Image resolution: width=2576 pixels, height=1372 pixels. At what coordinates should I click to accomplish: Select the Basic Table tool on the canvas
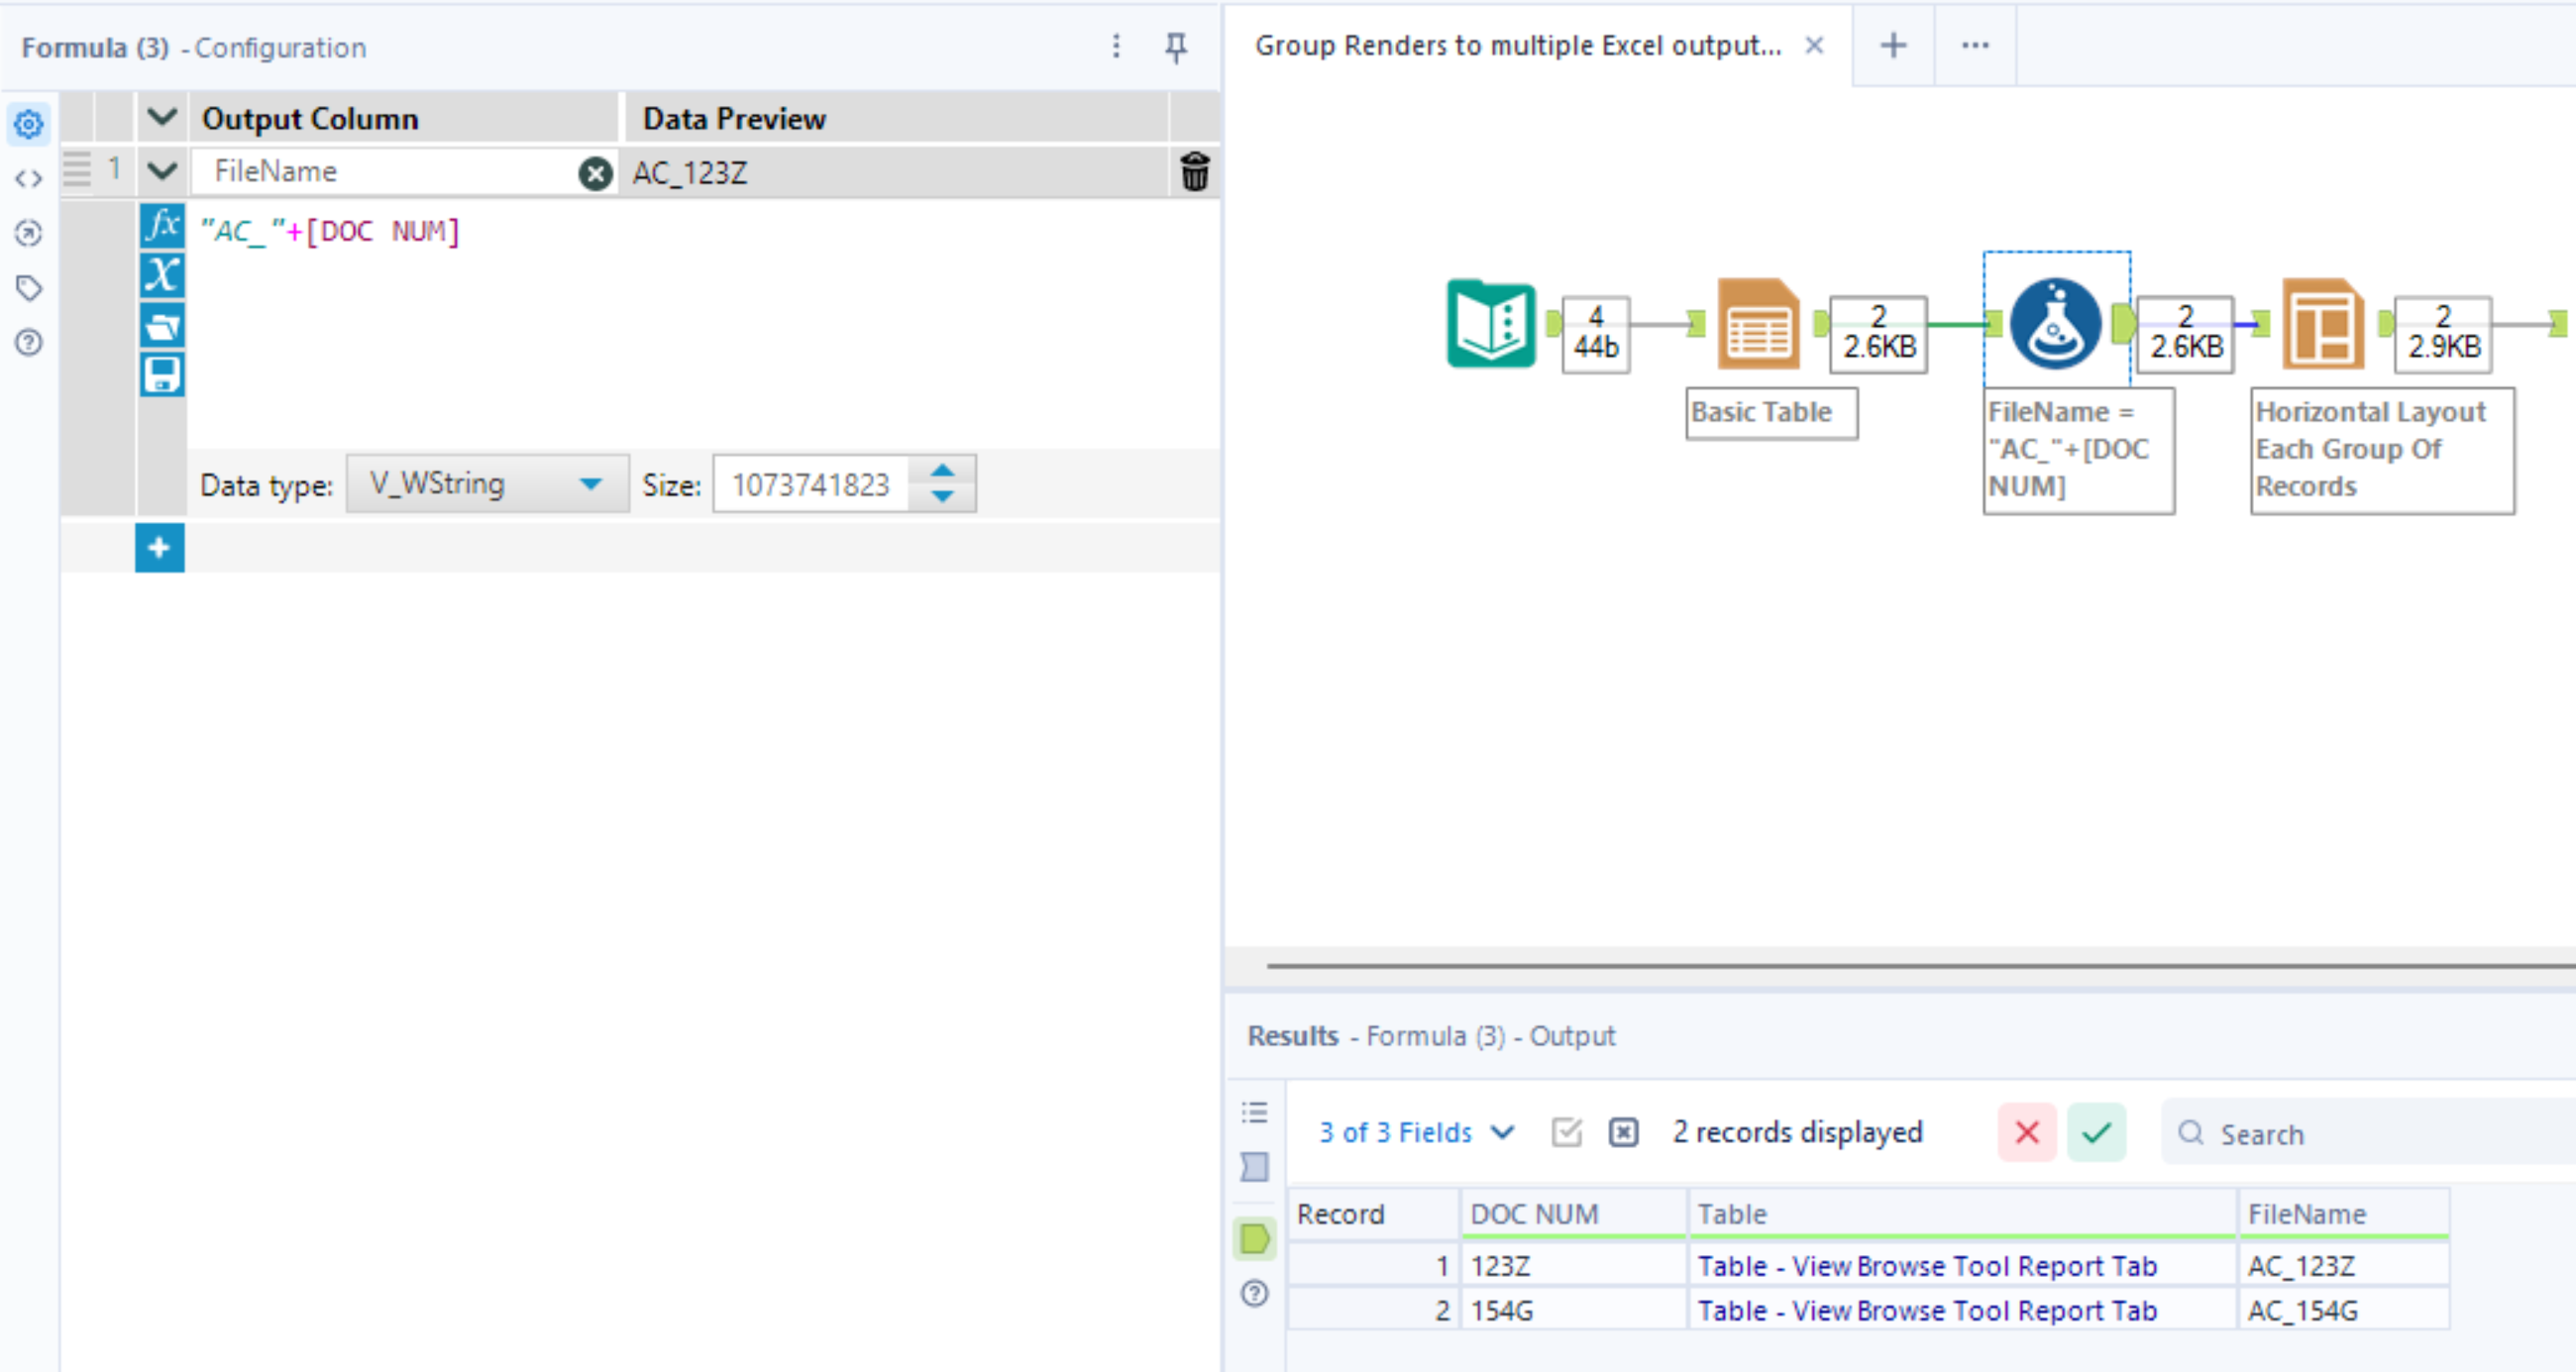tap(1757, 325)
